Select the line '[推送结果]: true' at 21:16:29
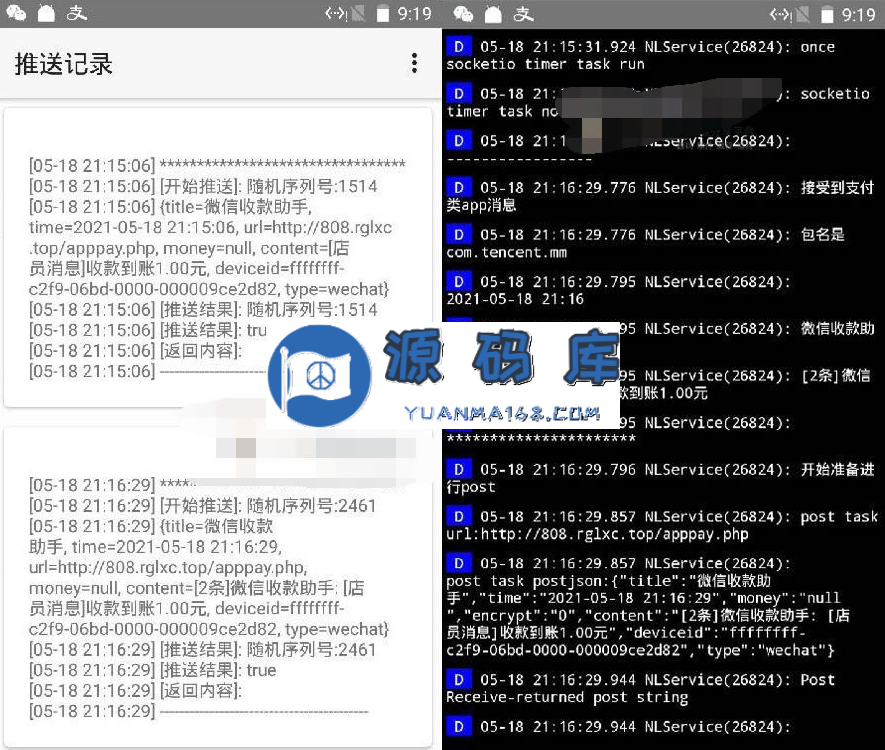The image size is (885, 750). (152, 670)
